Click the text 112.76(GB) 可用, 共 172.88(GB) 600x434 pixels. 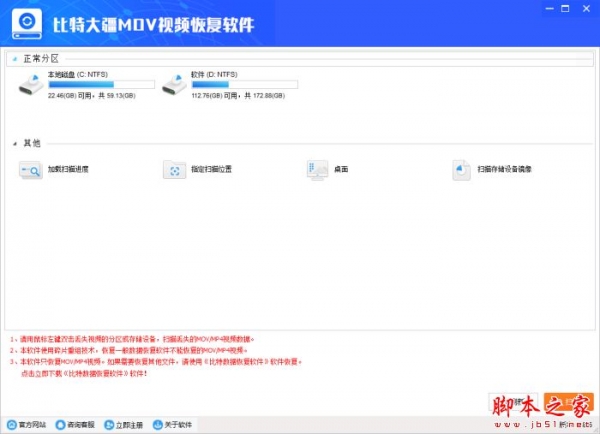tap(238, 96)
